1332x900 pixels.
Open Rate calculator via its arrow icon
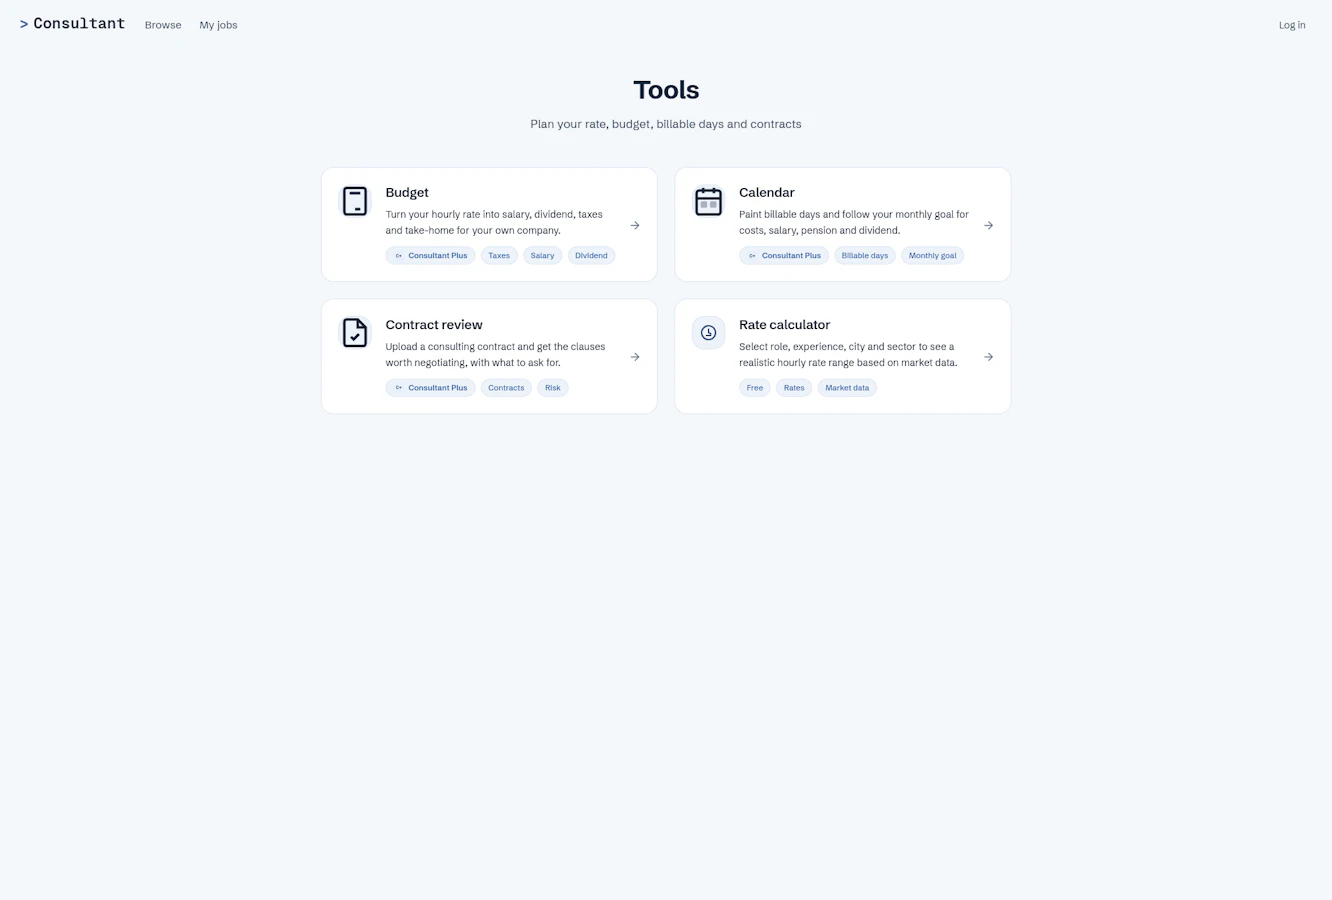click(x=988, y=357)
